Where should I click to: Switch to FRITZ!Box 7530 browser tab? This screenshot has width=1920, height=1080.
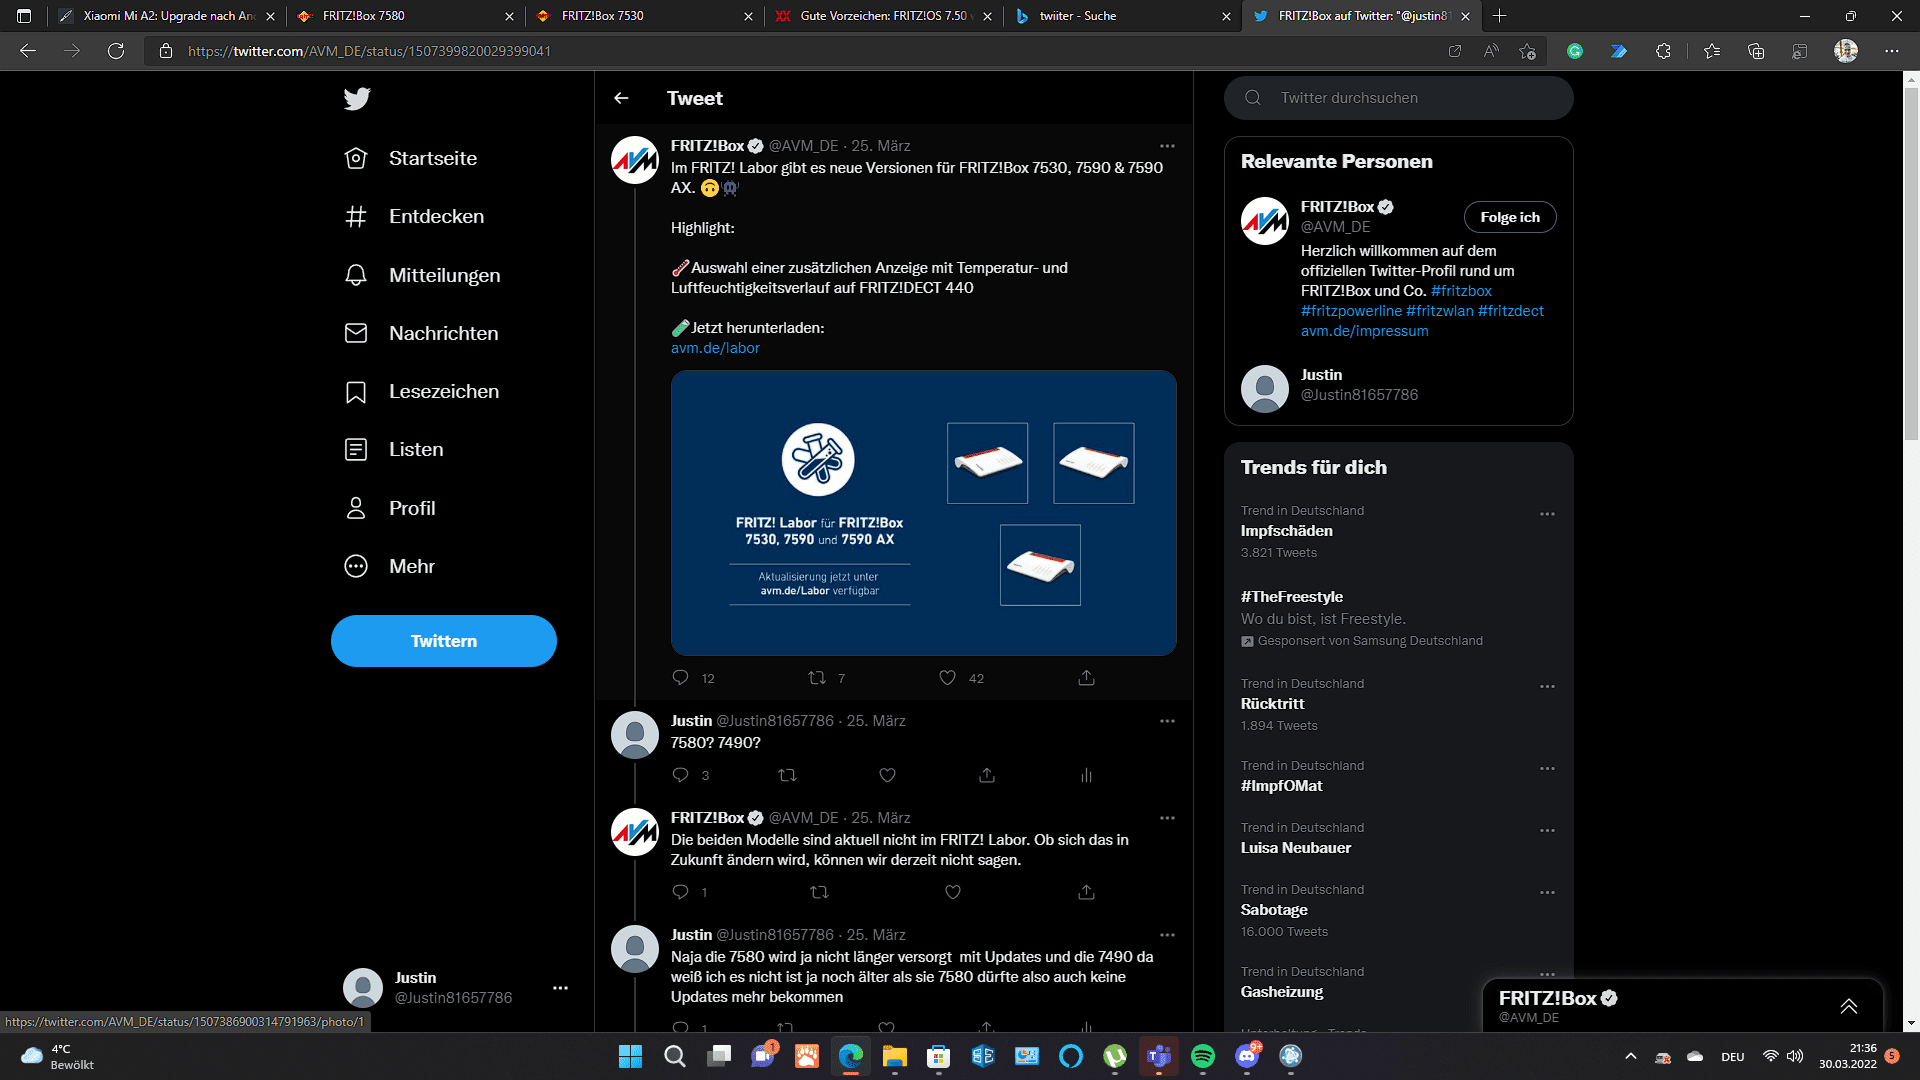645,16
